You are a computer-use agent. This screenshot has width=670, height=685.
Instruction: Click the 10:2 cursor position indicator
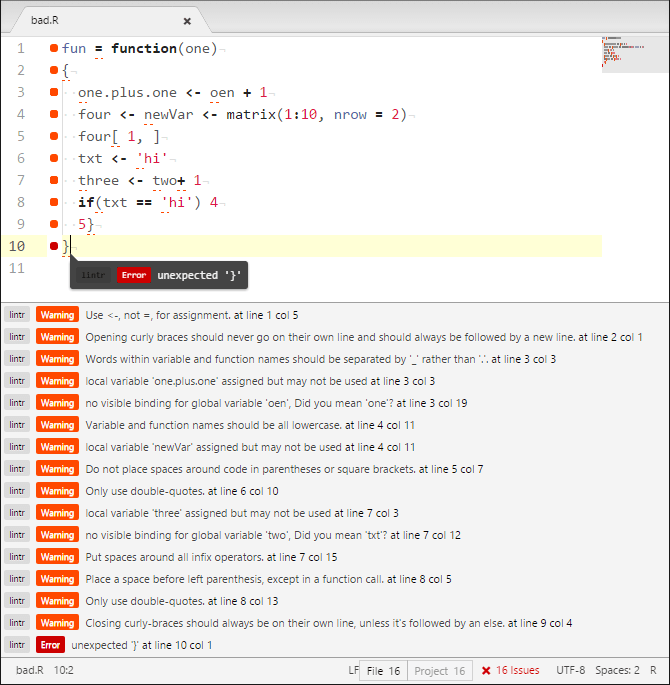coord(63,670)
